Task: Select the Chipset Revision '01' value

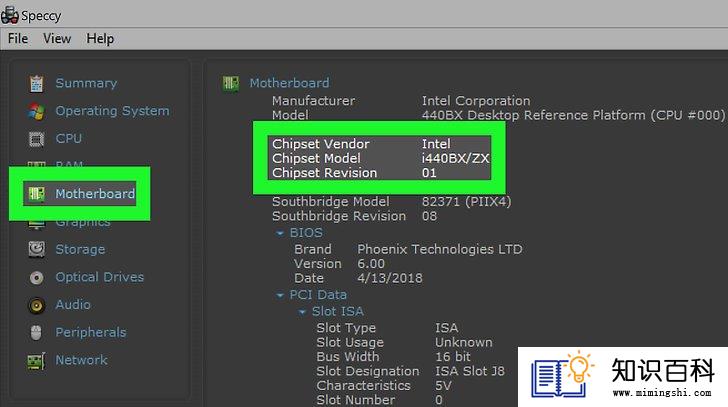Action: coord(429,173)
